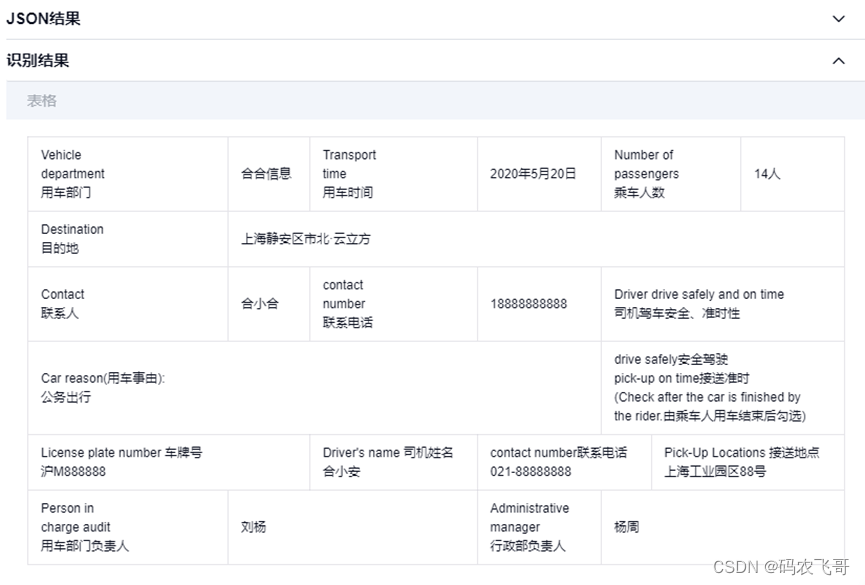Viewport: 865px width, 585px height.
Task: Click the Car reason(用车事由) 公务出行 cell
Action: coord(314,388)
